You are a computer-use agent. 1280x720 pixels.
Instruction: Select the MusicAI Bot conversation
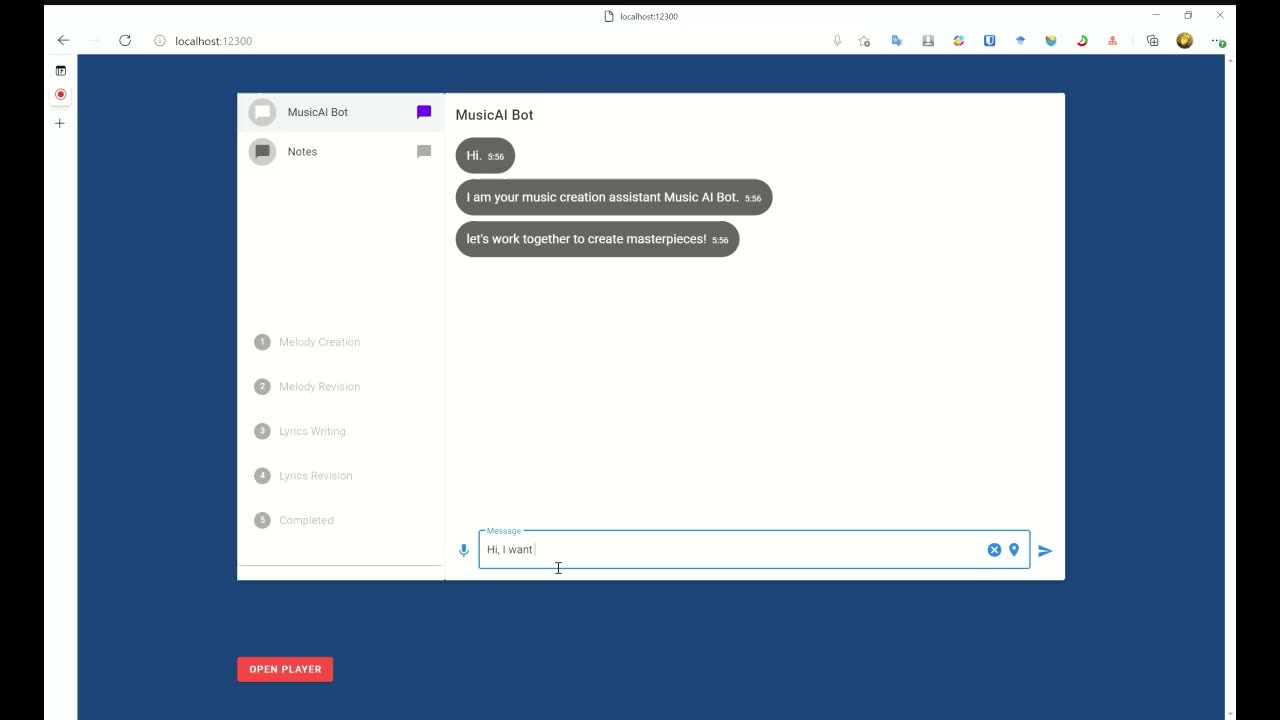coord(341,112)
